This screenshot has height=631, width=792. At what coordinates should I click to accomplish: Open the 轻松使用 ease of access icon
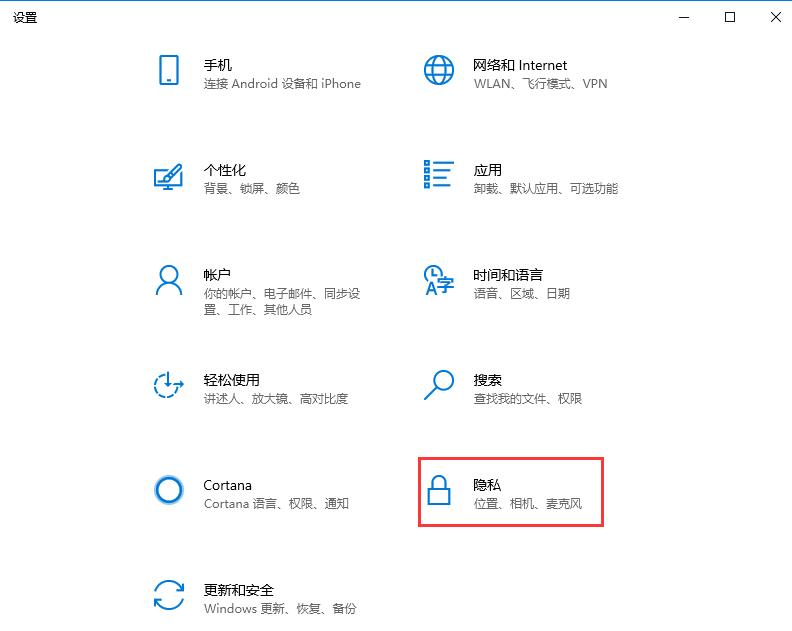[168, 385]
